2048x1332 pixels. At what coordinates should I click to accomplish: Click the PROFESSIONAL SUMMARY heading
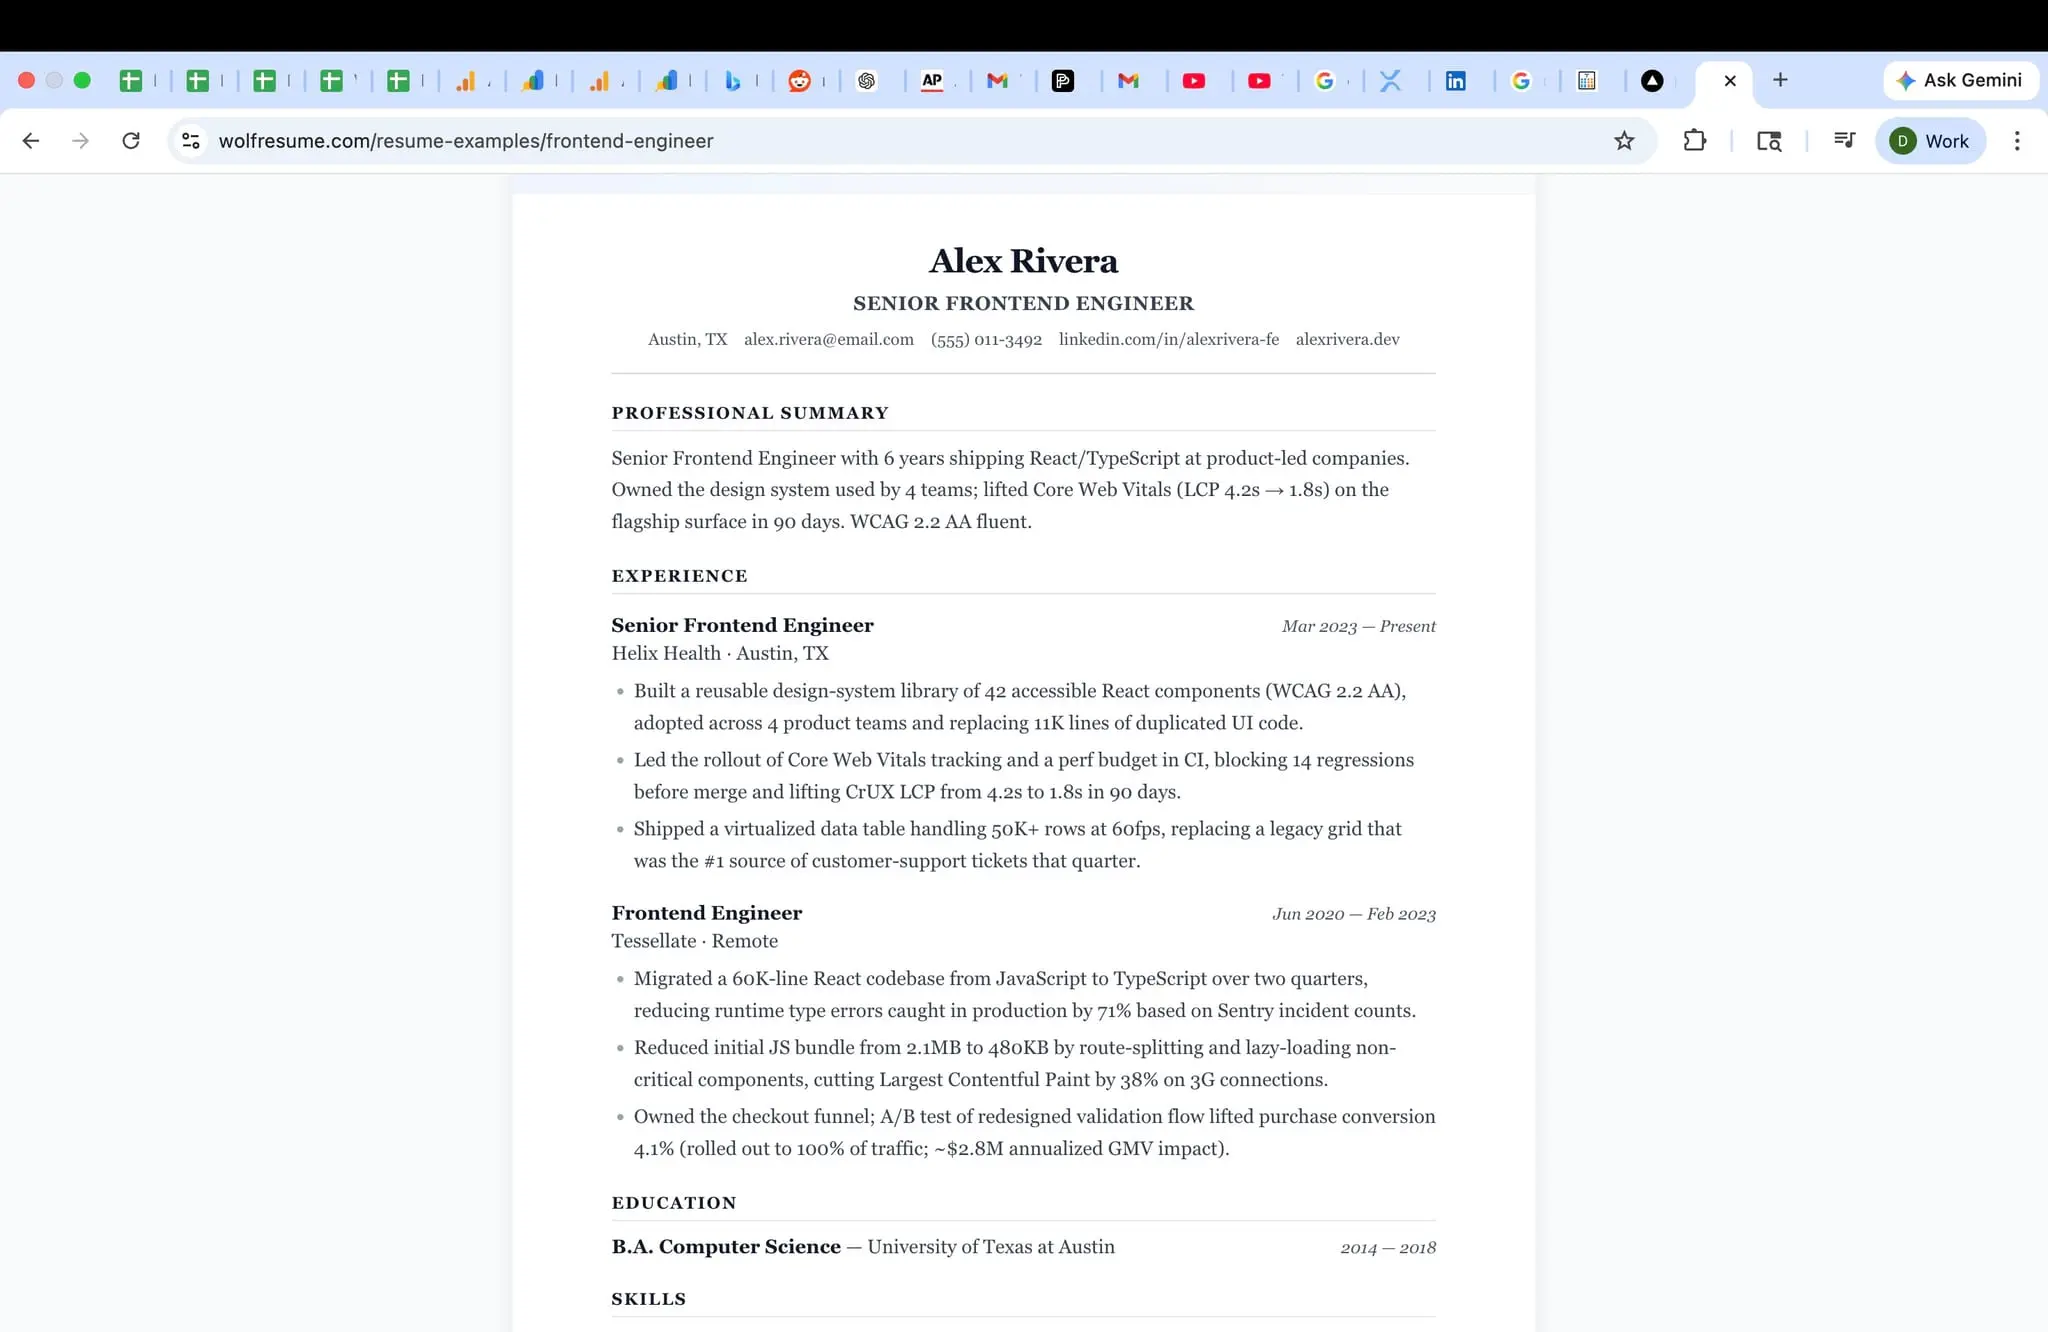(750, 413)
